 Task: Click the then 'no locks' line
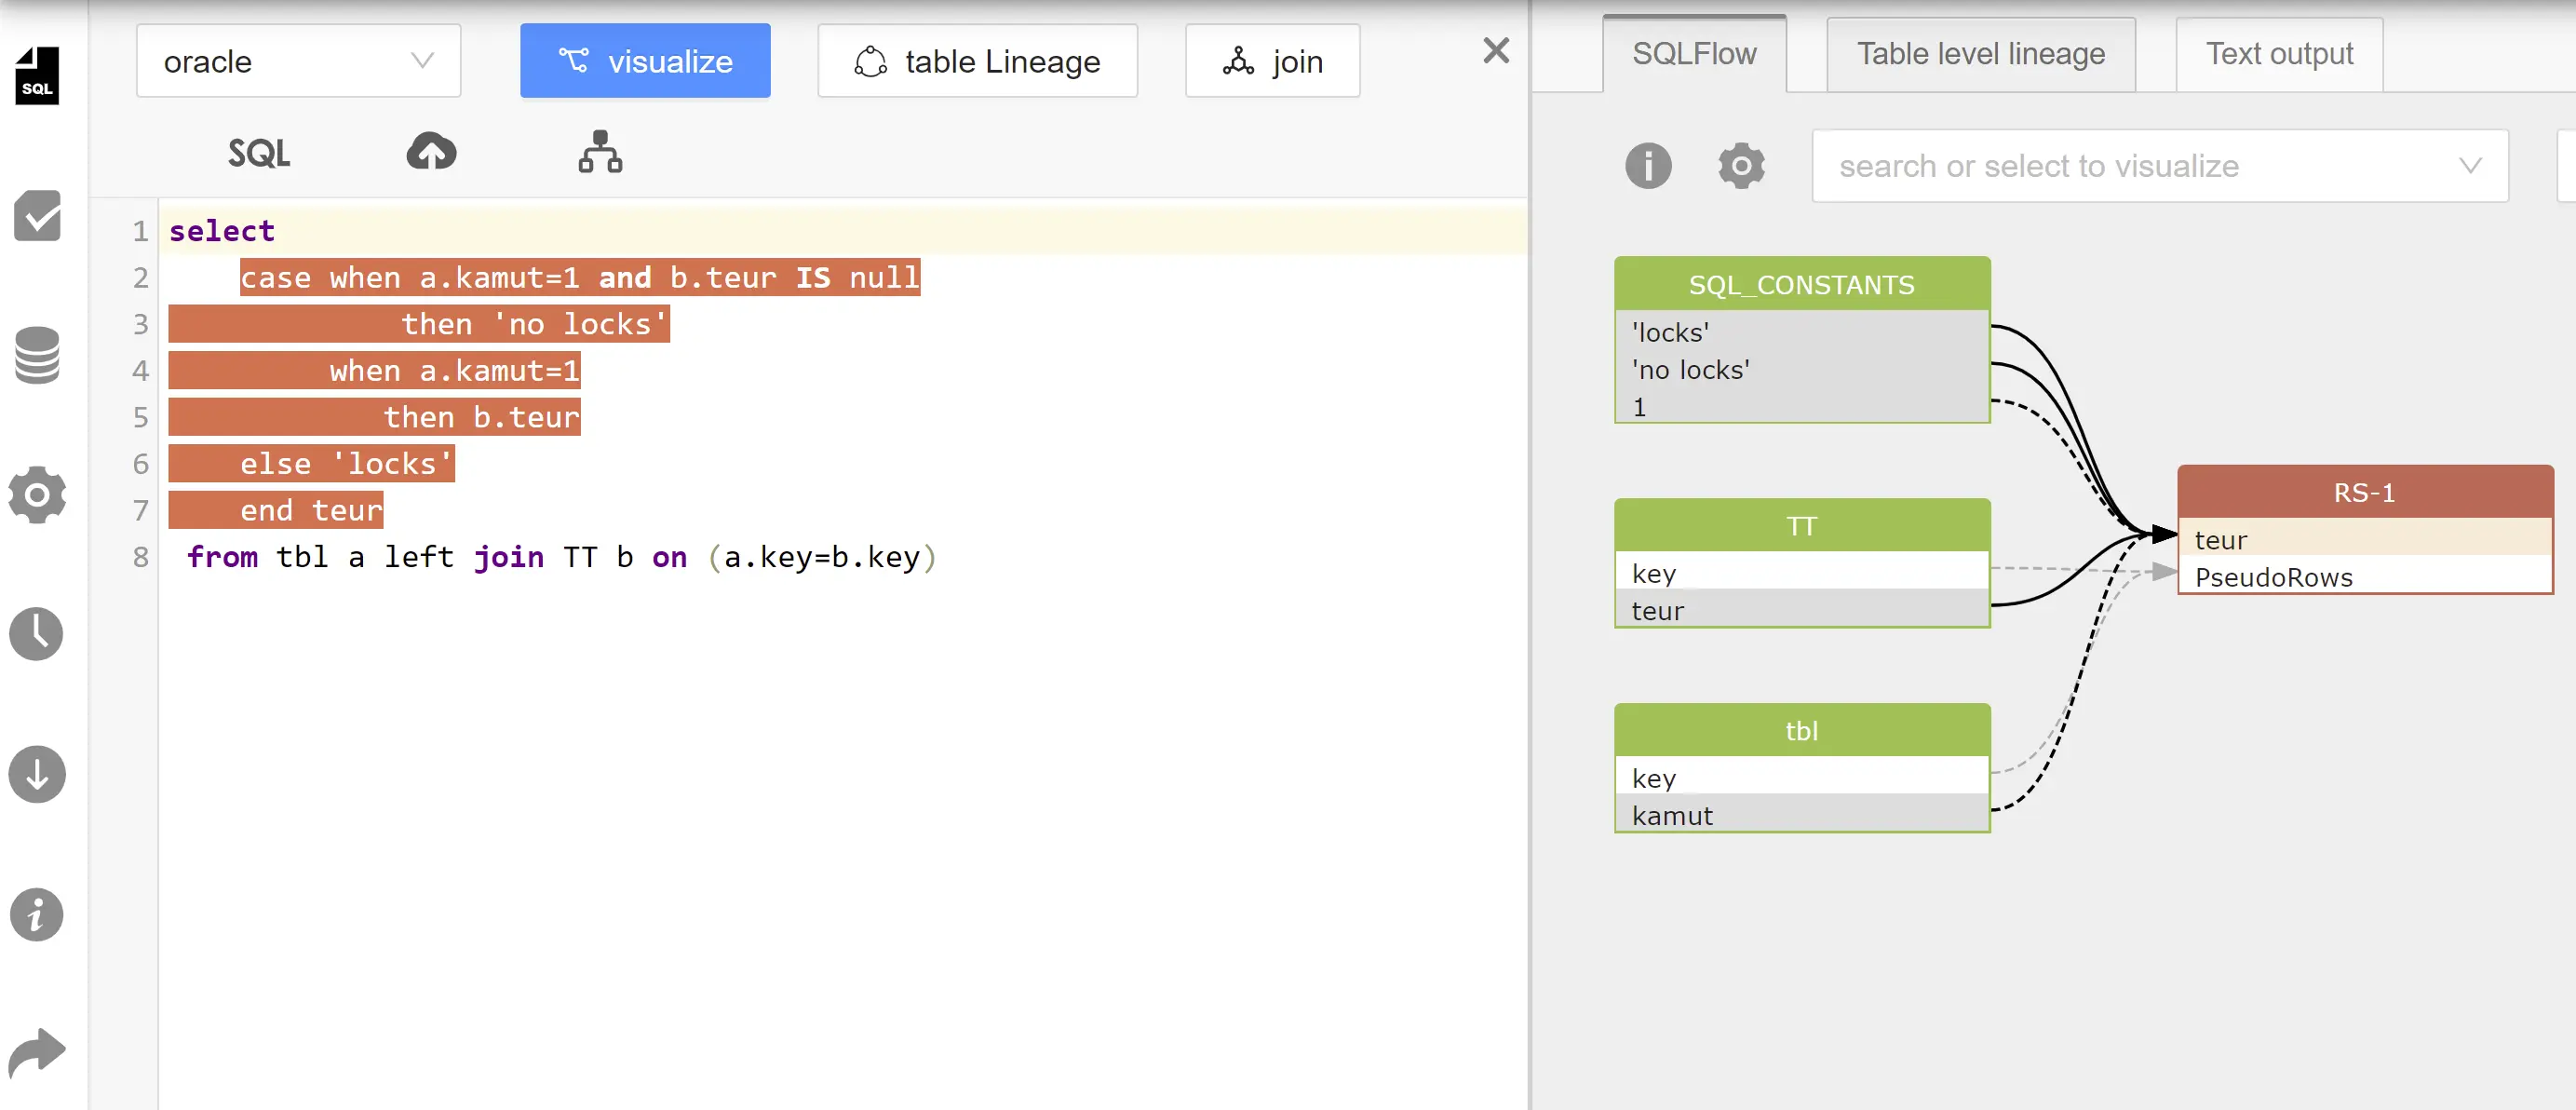[535, 324]
